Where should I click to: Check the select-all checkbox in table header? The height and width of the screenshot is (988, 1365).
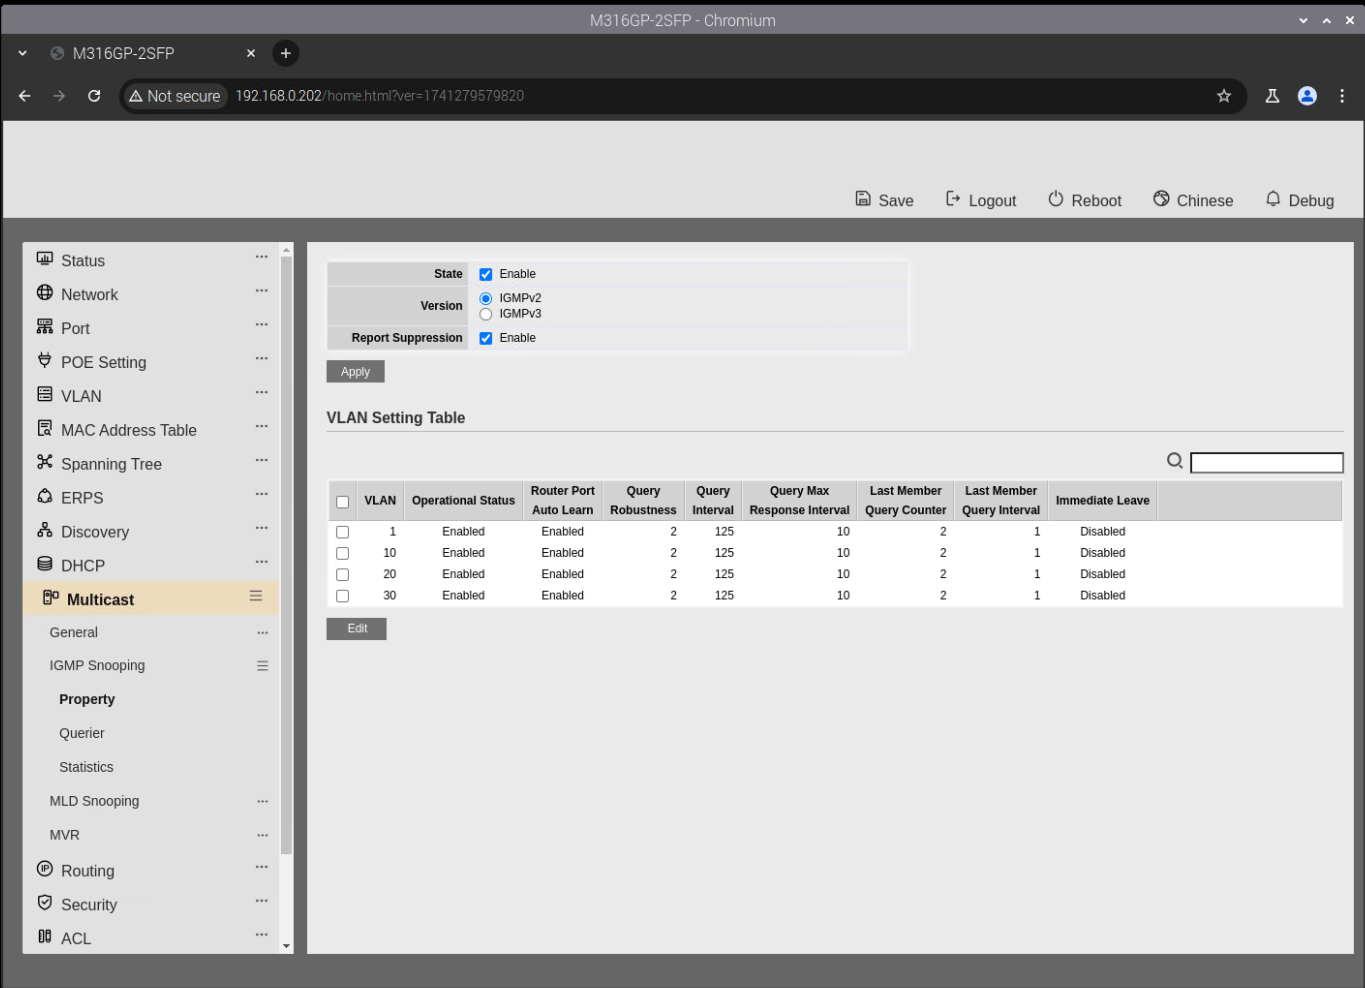(342, 502)
